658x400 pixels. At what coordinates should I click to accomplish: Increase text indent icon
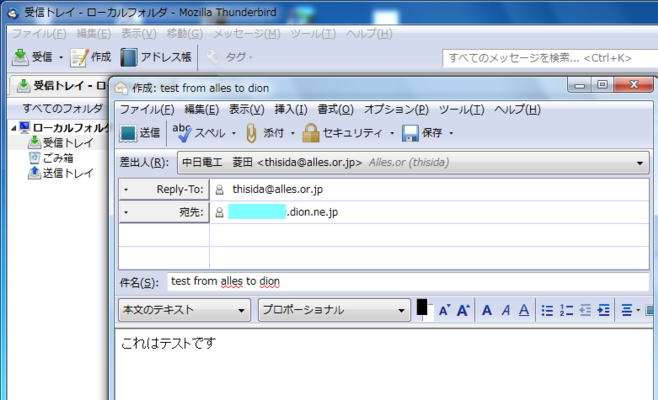click(x=603, y=311)
